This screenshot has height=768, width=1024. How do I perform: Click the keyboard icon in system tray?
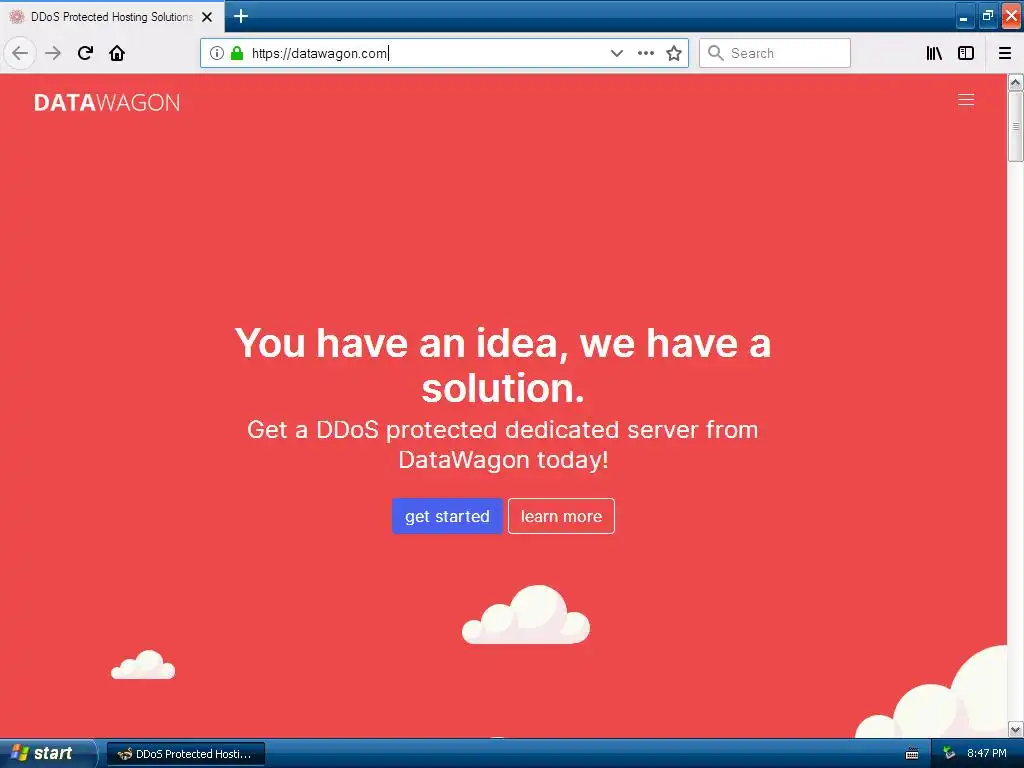pos(912,754)
